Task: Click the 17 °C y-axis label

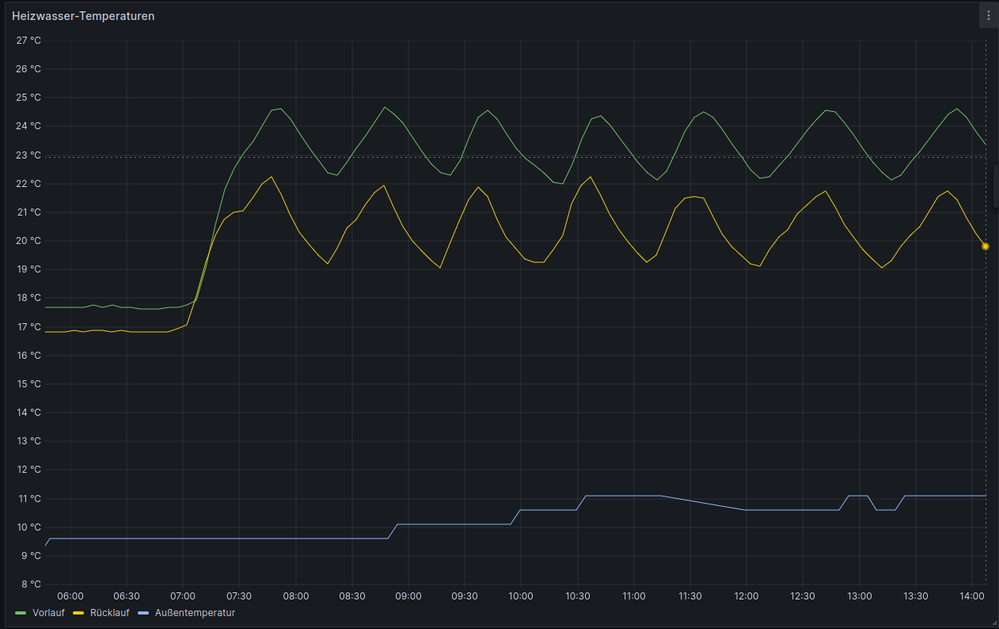Action: (x=28, y=327)
